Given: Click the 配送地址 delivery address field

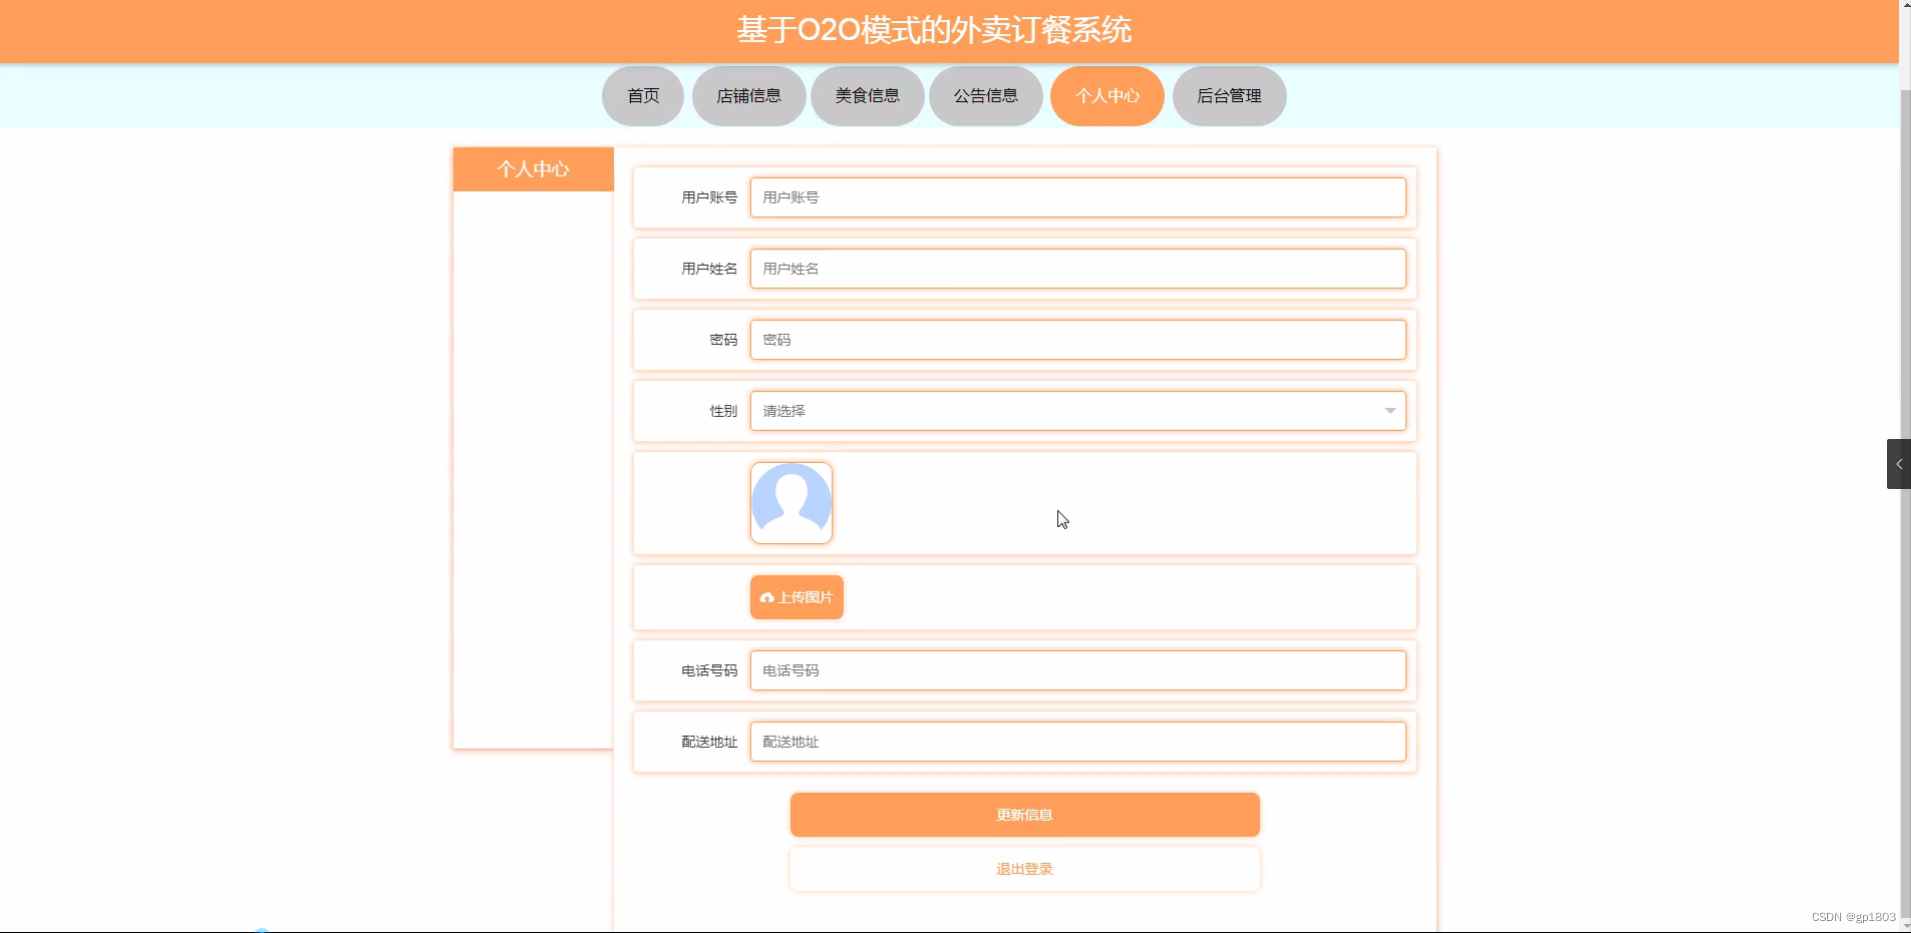Looking at the screenshot, I should pyautogui.click(x=1078, y=741).
